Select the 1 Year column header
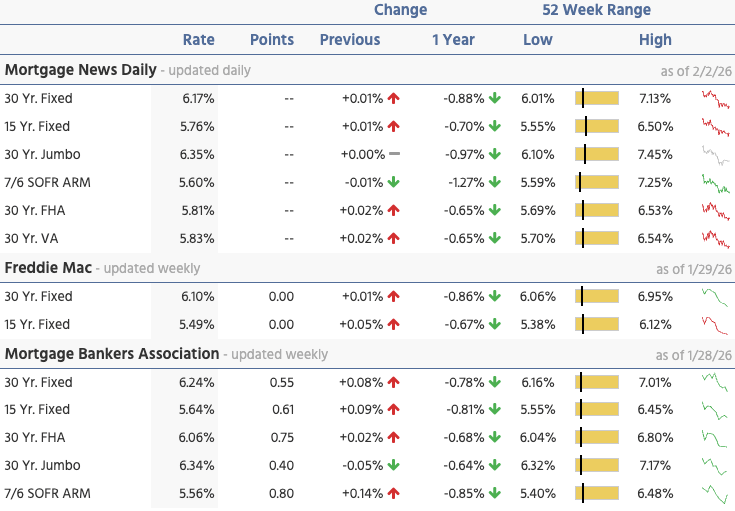 click(x=453, y=40)
